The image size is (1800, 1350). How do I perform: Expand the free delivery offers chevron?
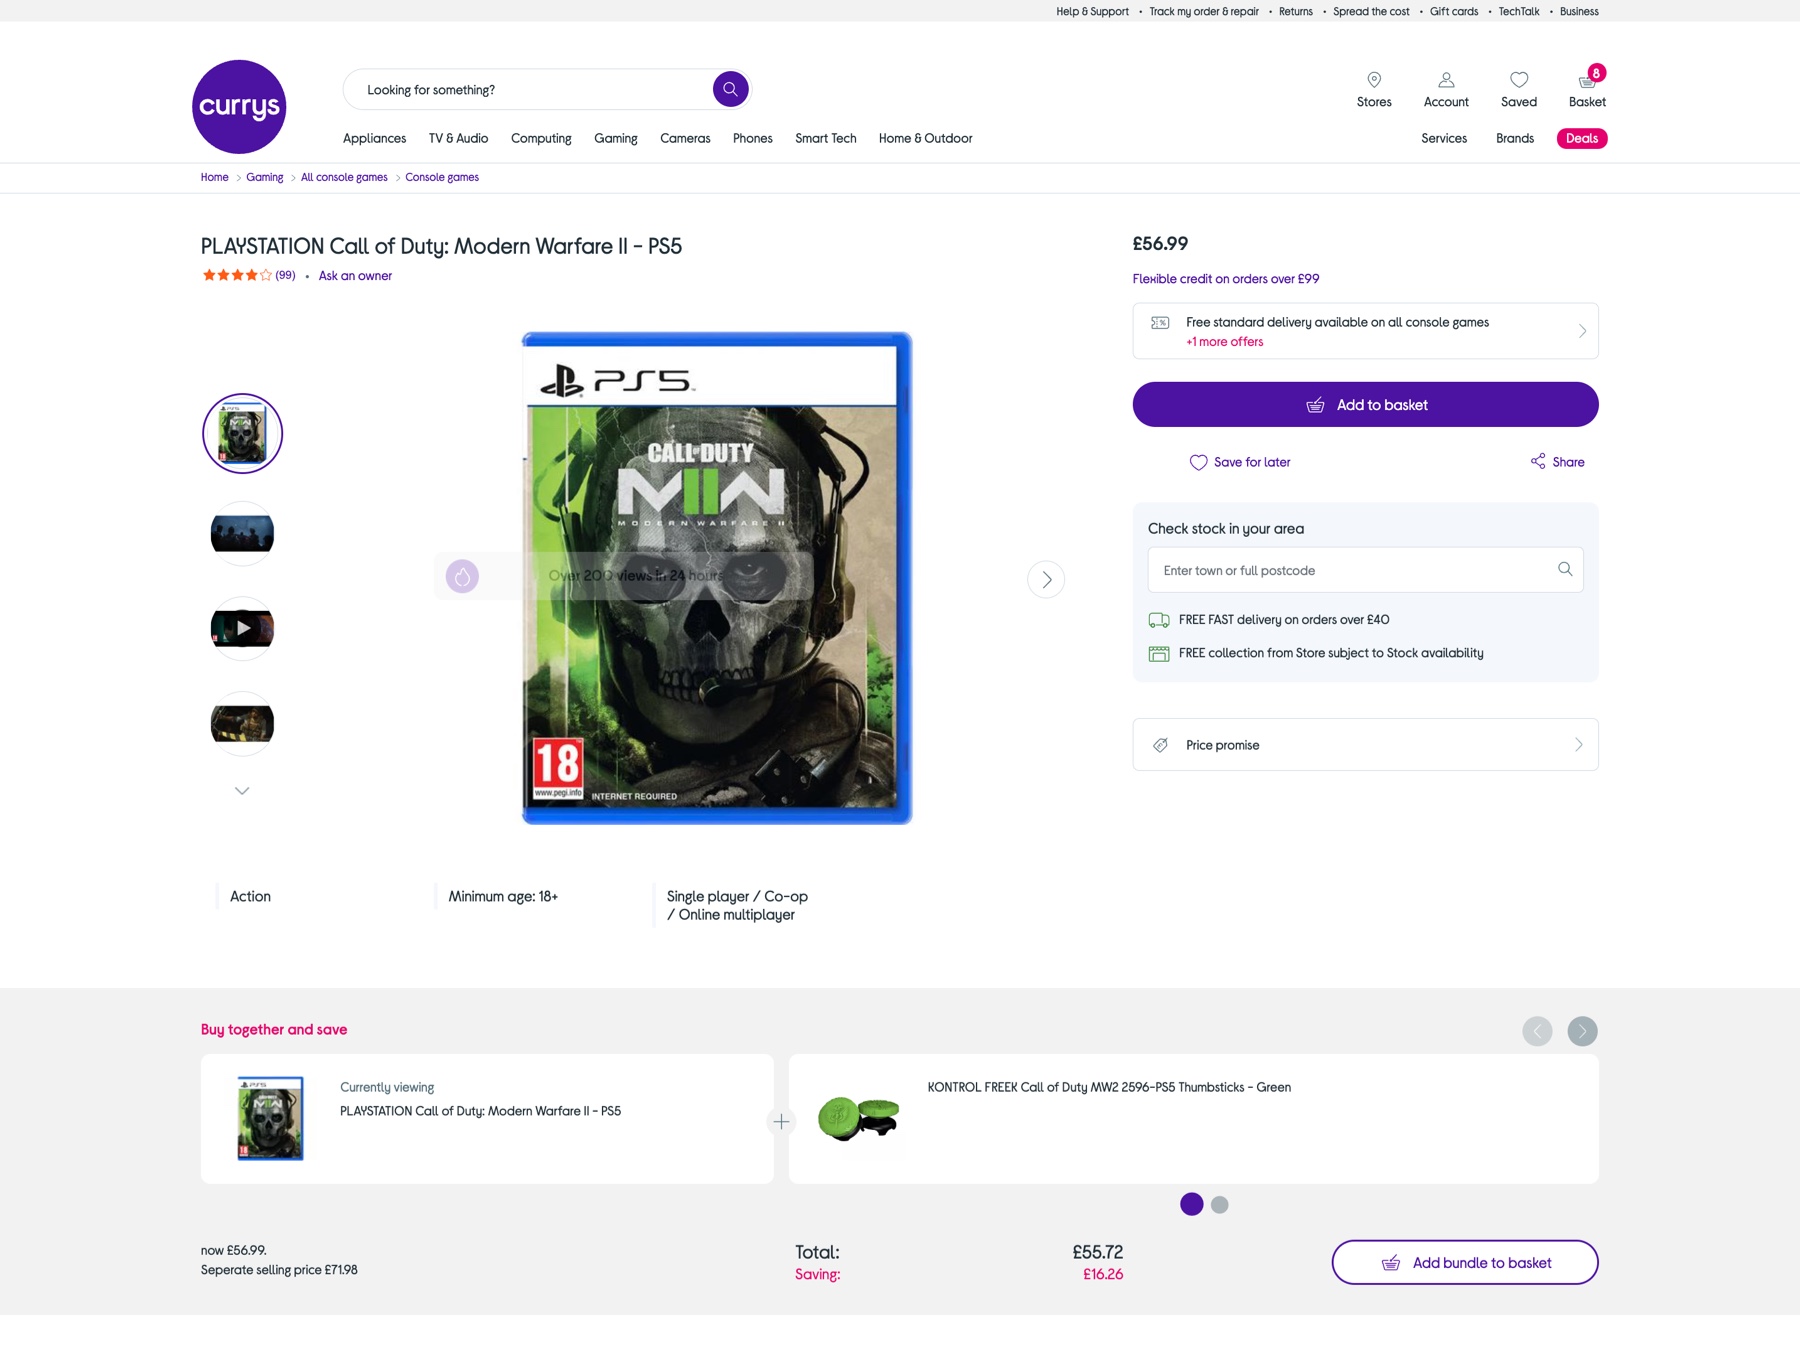point(1582,331)
